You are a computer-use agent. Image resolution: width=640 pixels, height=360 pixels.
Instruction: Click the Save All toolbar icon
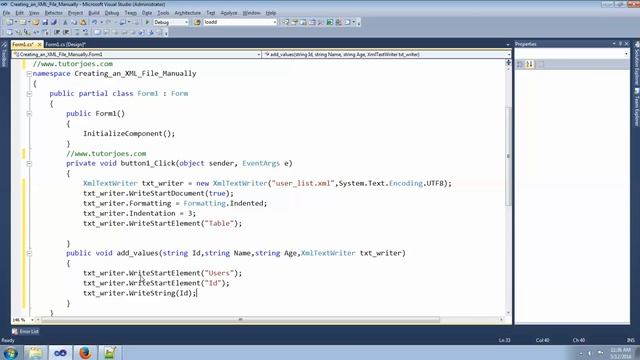(x=53, y=22)
